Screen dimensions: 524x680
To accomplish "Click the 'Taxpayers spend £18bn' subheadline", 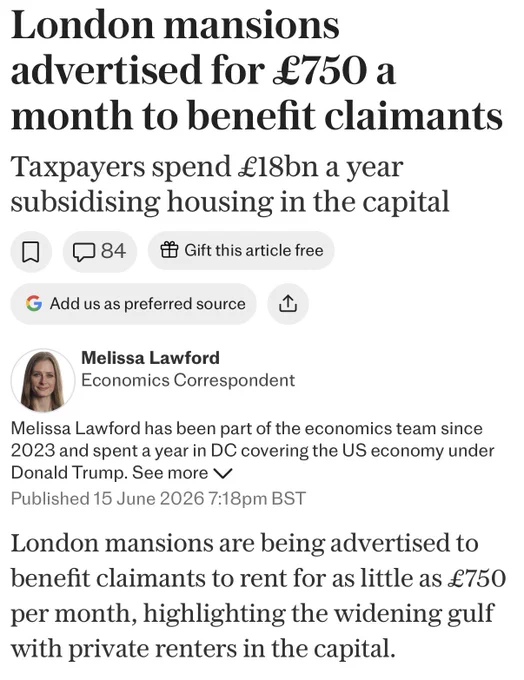I will coord(230,184).
